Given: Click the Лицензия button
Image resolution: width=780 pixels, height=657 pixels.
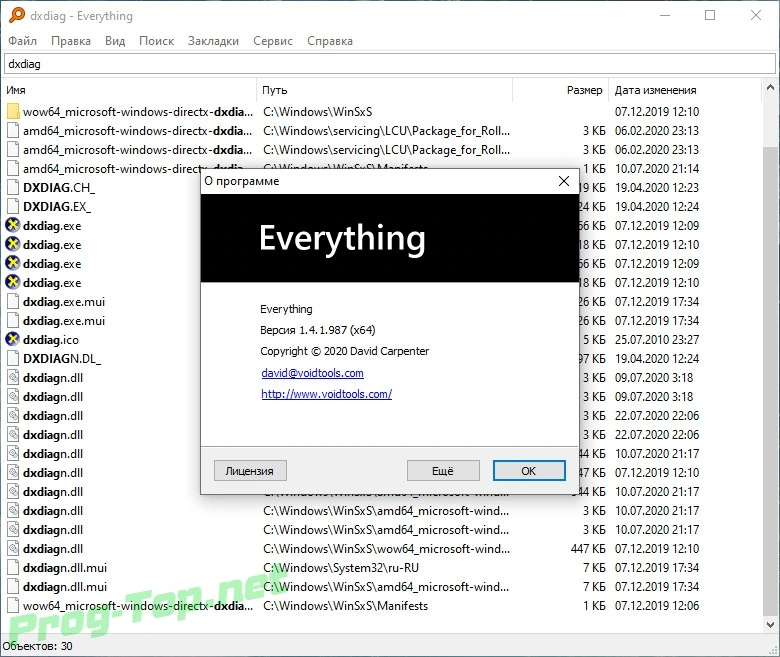Looking at the screenshot, I should click(250, 470).
